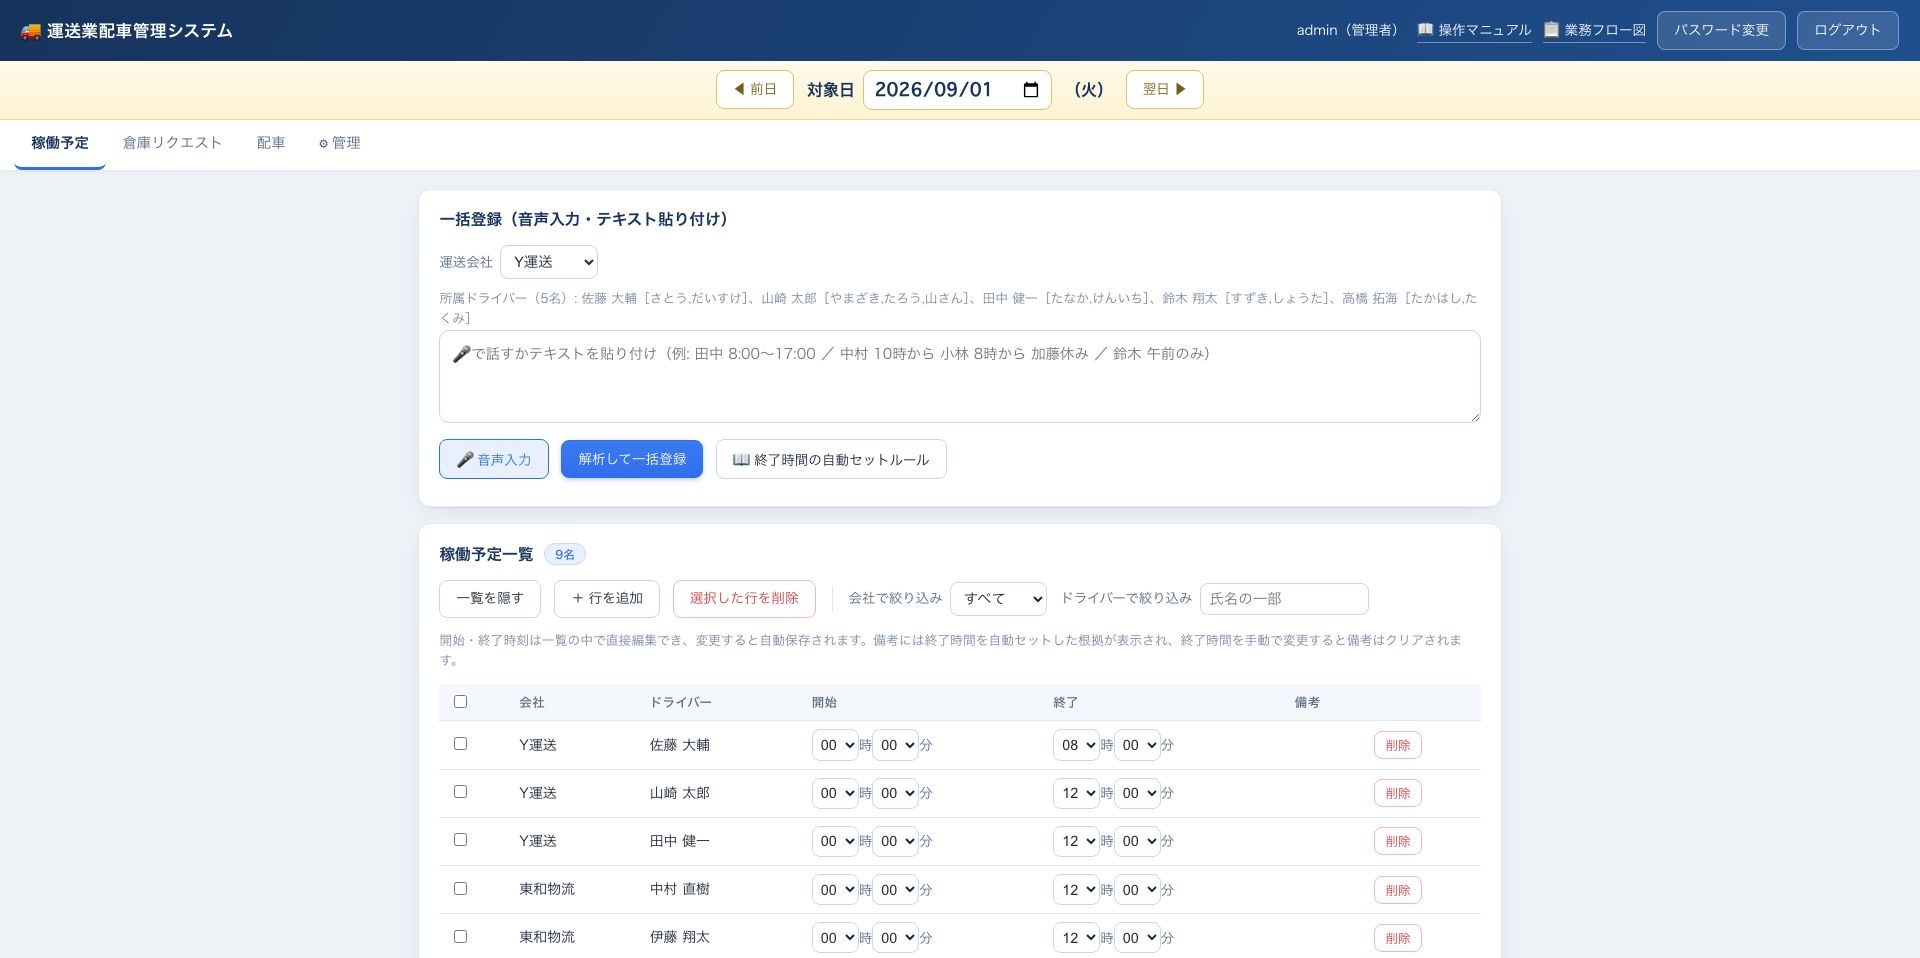Open the calendar picker icon in date field
The height and width of the screenshot is (958, 1920).
click(x=1031, y=90)
